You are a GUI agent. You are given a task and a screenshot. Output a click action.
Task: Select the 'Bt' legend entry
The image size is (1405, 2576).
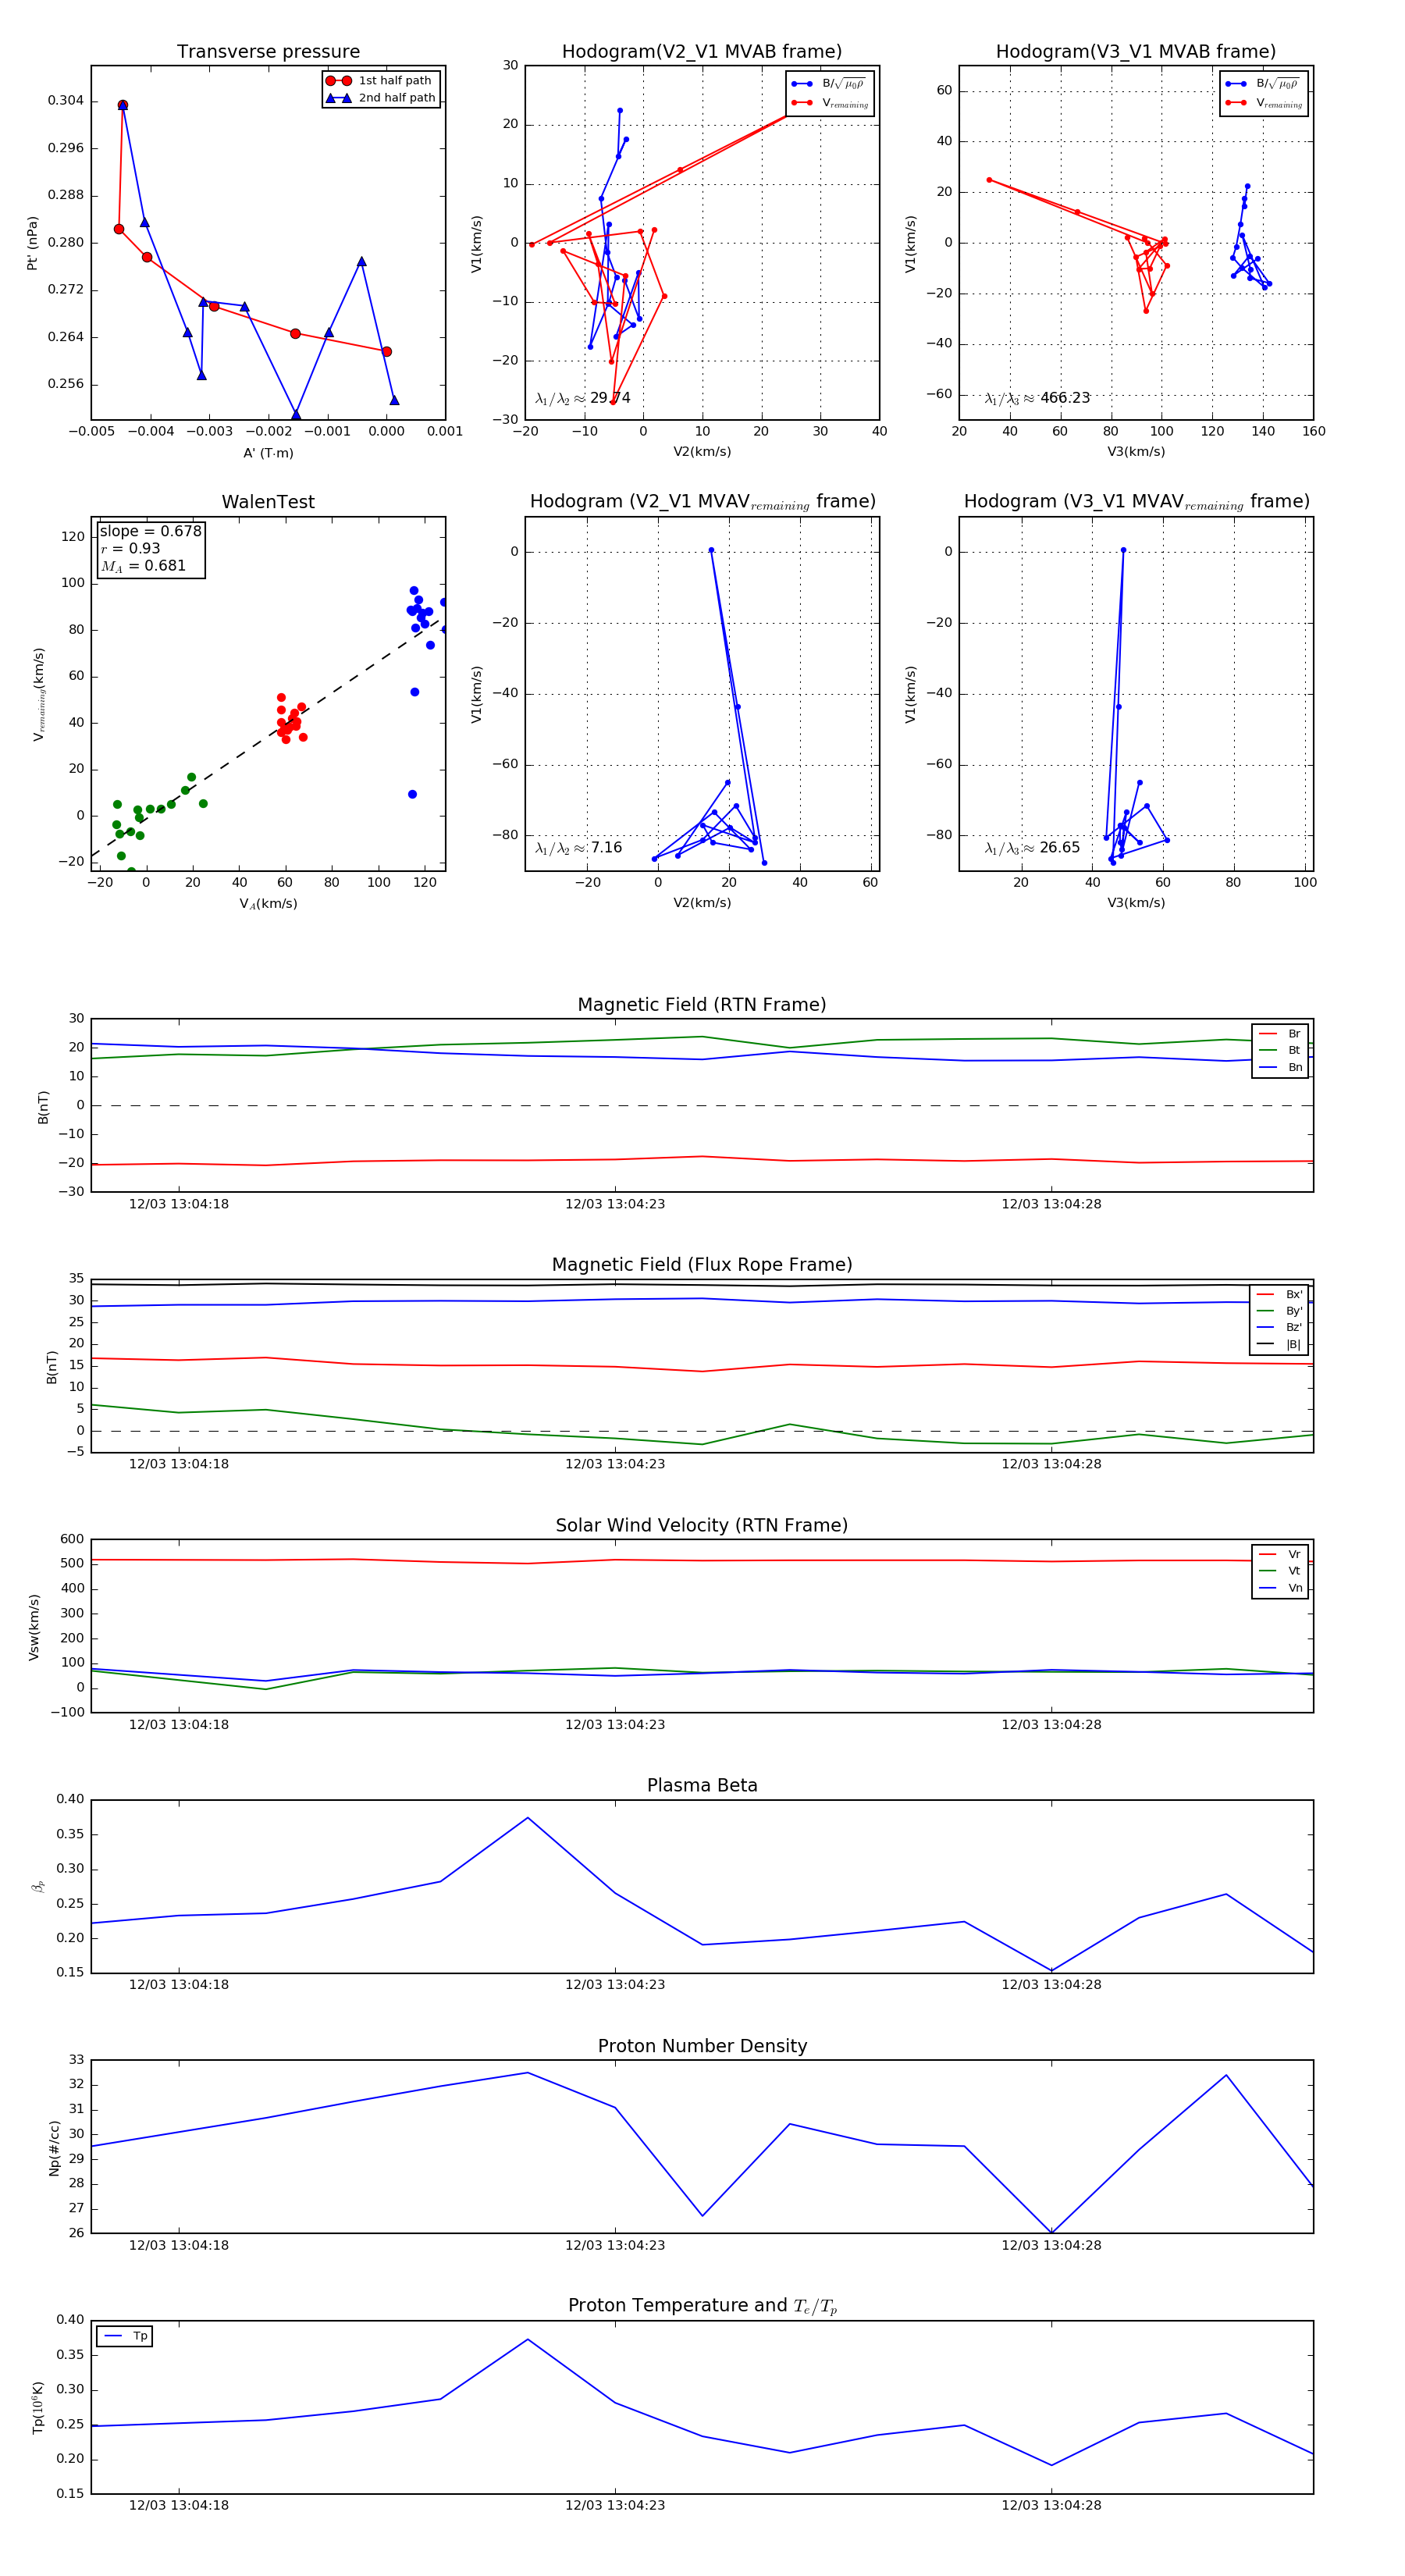click(x=1280, y=1050)
